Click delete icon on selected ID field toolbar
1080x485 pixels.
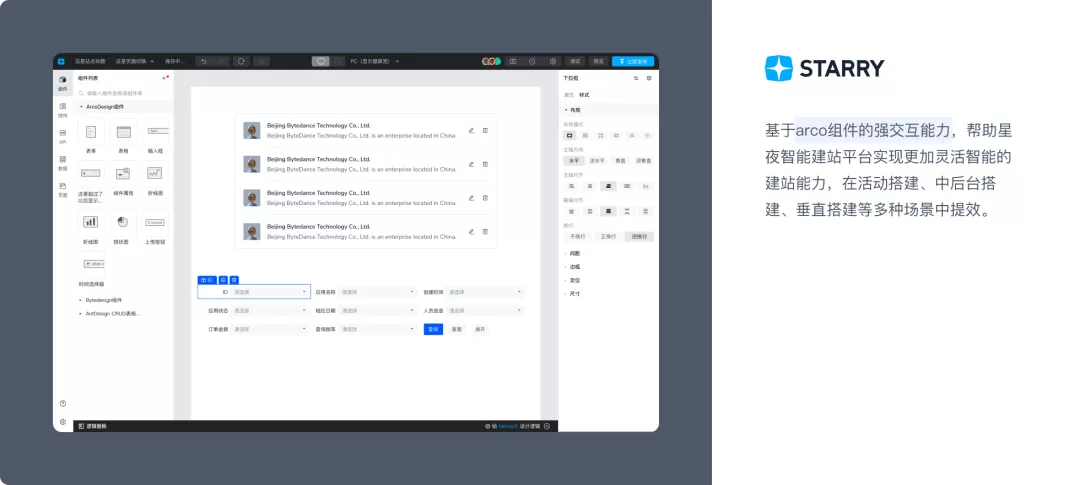(x=234, y=280)
